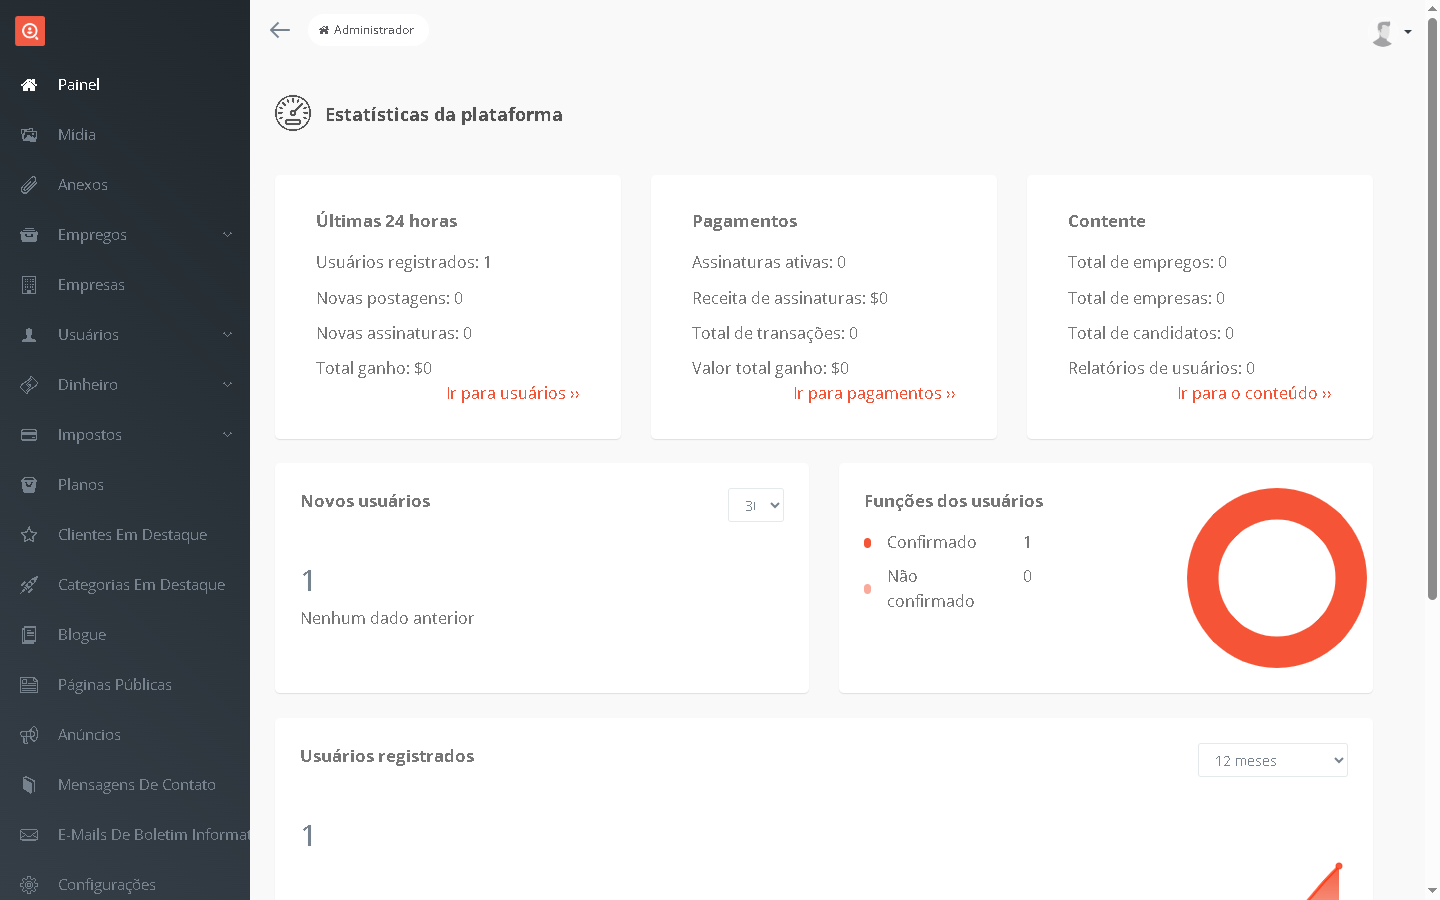Open Páginas Públicas in sidebar
This screenshot has width=1440, height=900.
pos(114,685)
